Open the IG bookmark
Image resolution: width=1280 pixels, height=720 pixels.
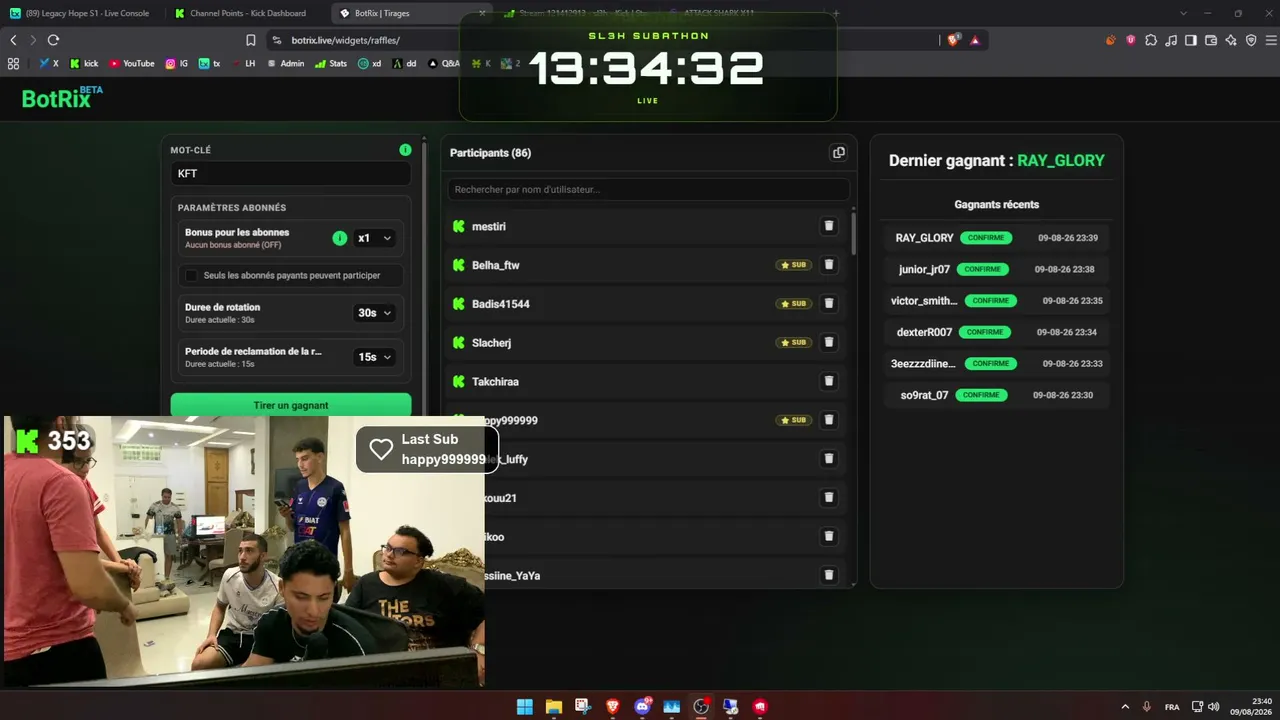click(177, 63)
